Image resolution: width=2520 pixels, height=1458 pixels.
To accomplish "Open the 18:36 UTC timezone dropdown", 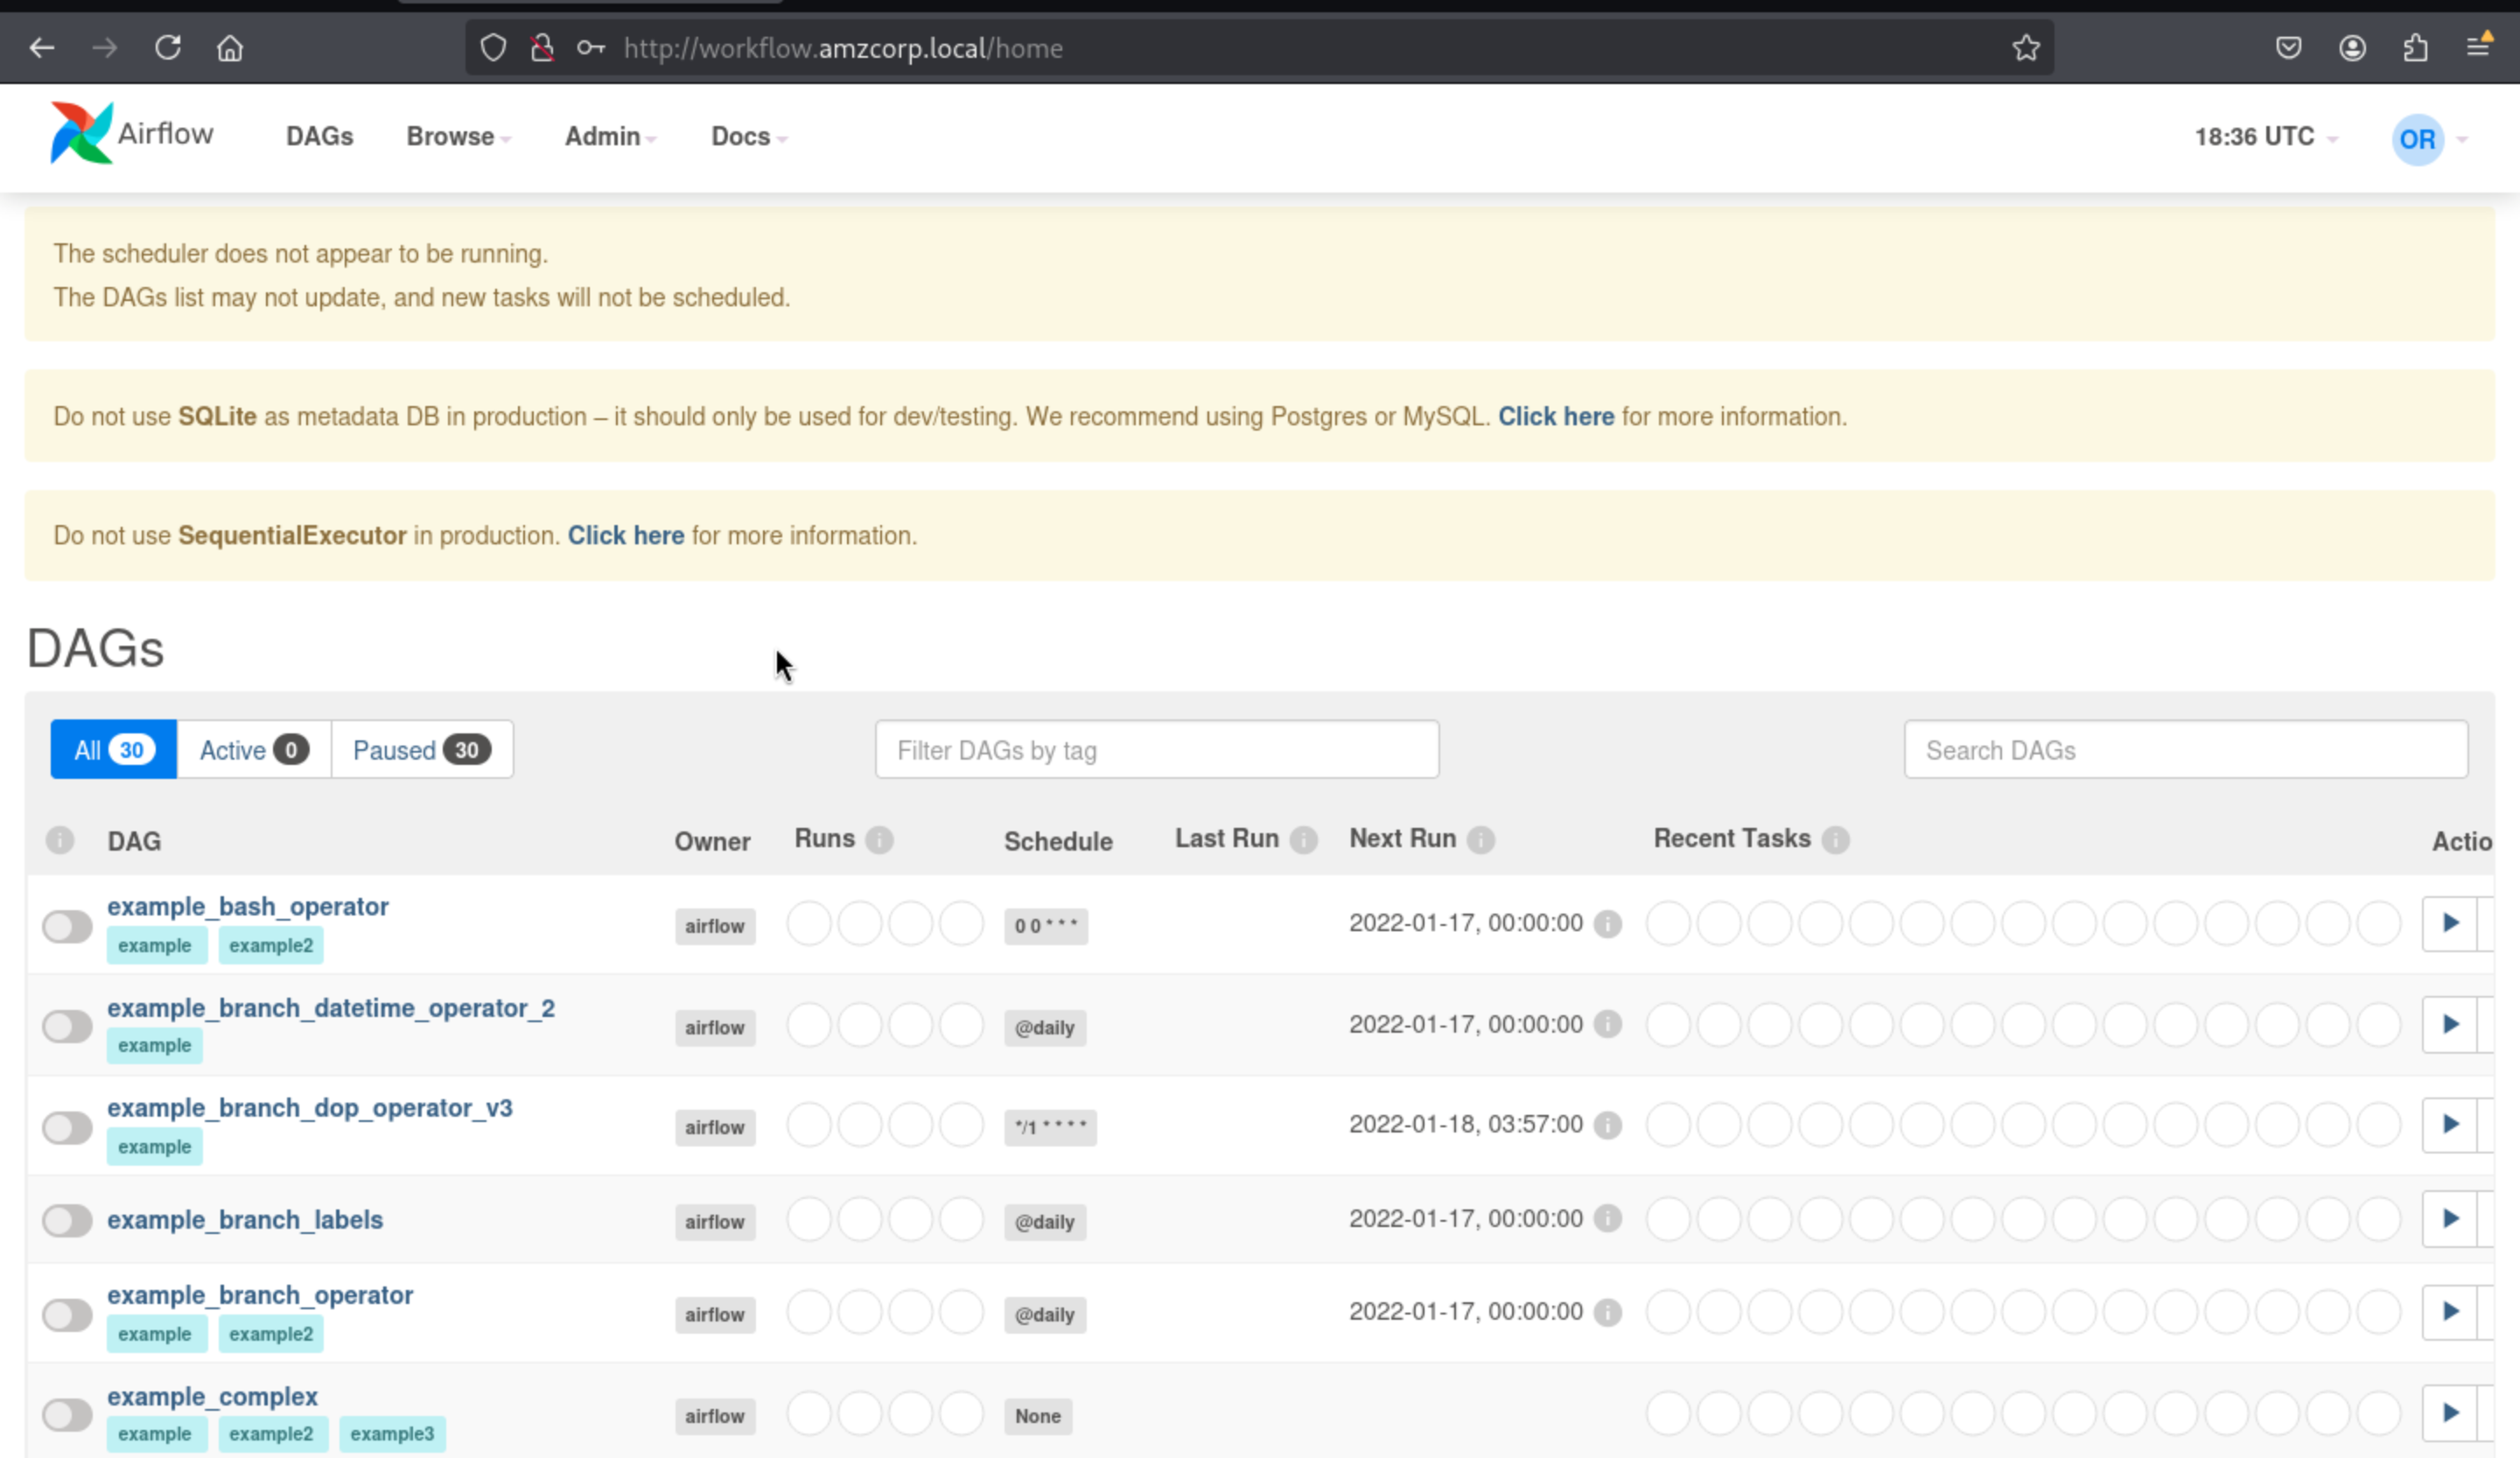I will click(x=2265, y=137).
